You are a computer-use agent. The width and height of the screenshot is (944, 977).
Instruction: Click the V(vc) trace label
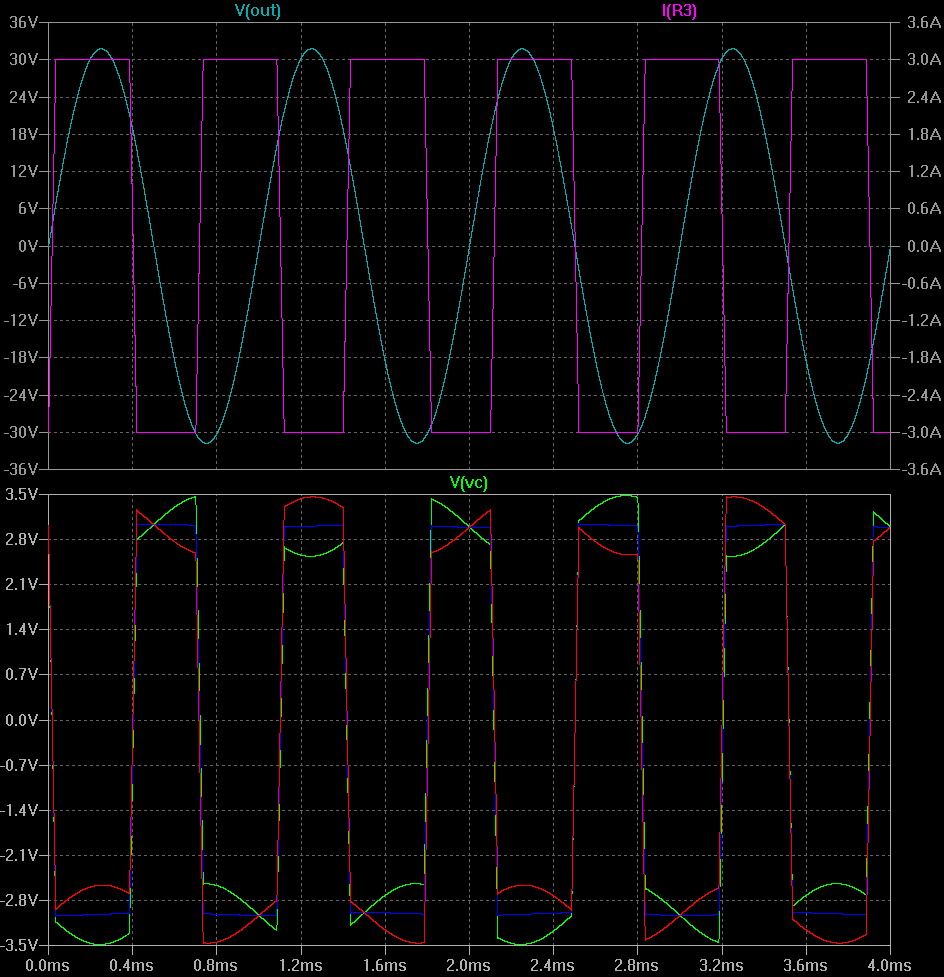click(469, 483)
